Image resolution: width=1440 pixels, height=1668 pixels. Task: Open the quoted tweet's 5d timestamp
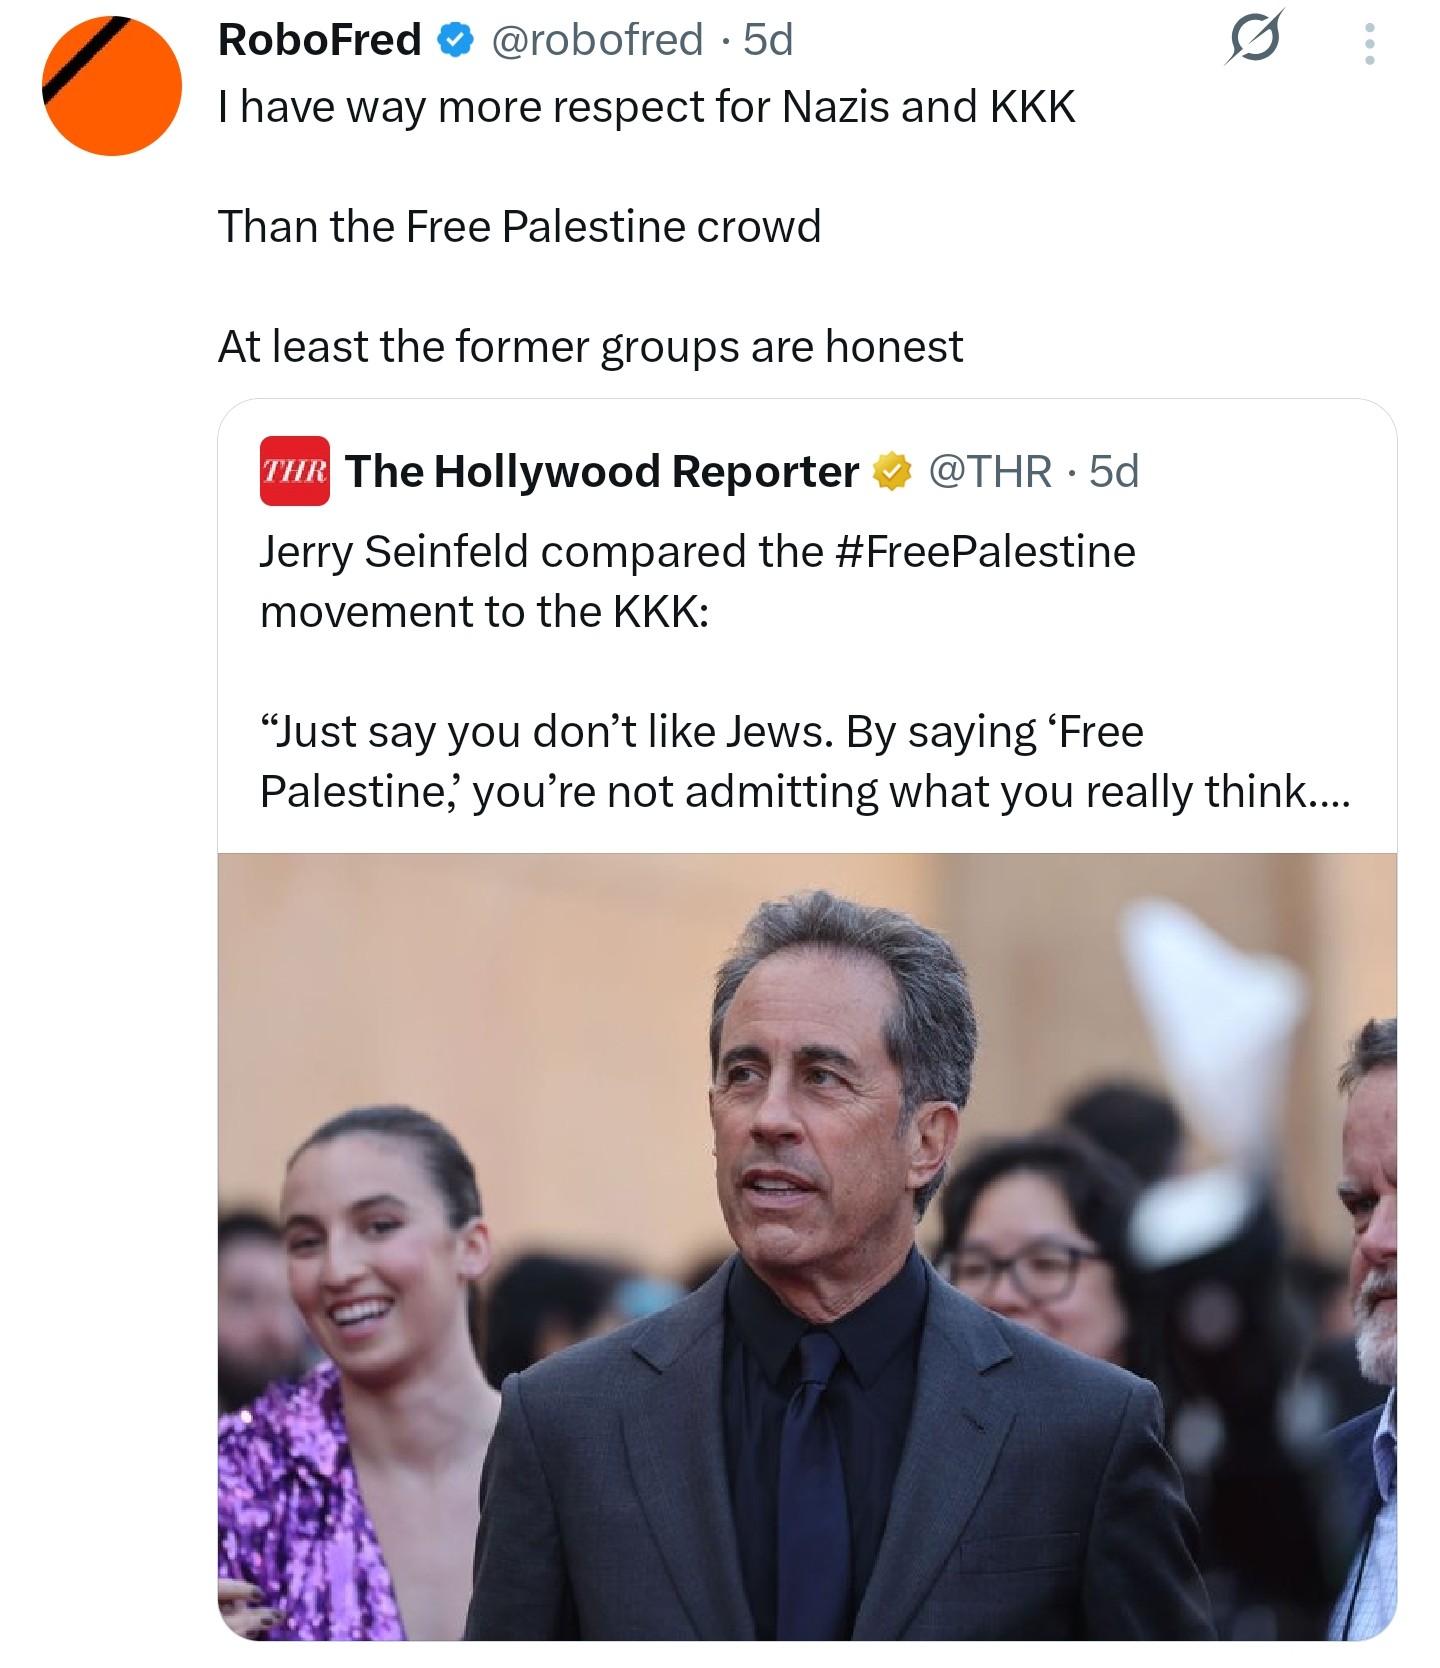point(1114,471)
